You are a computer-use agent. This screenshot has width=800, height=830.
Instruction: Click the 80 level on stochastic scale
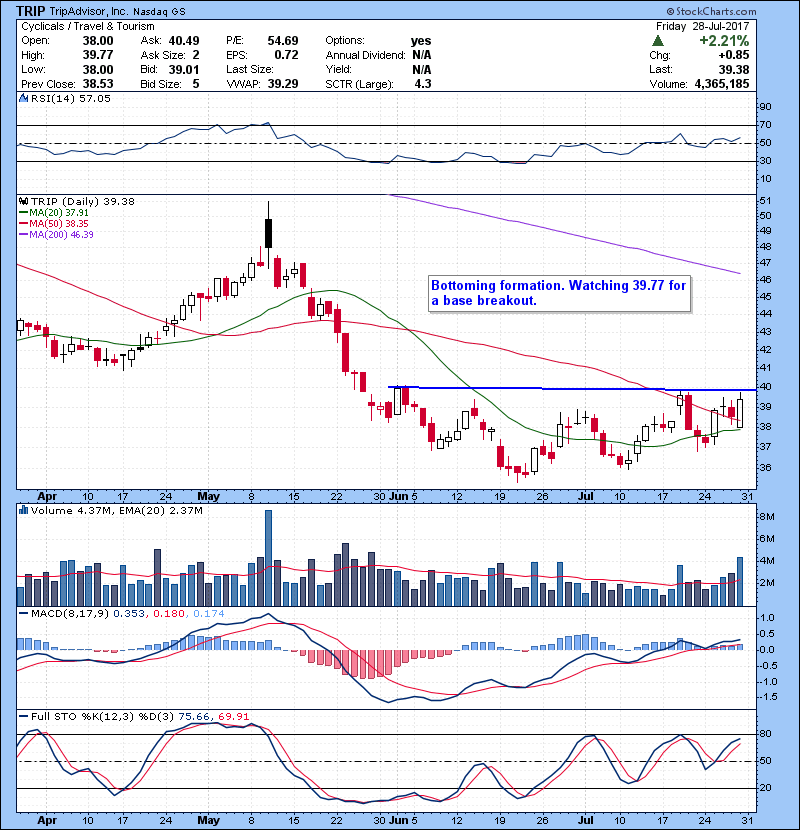(766, 734)
